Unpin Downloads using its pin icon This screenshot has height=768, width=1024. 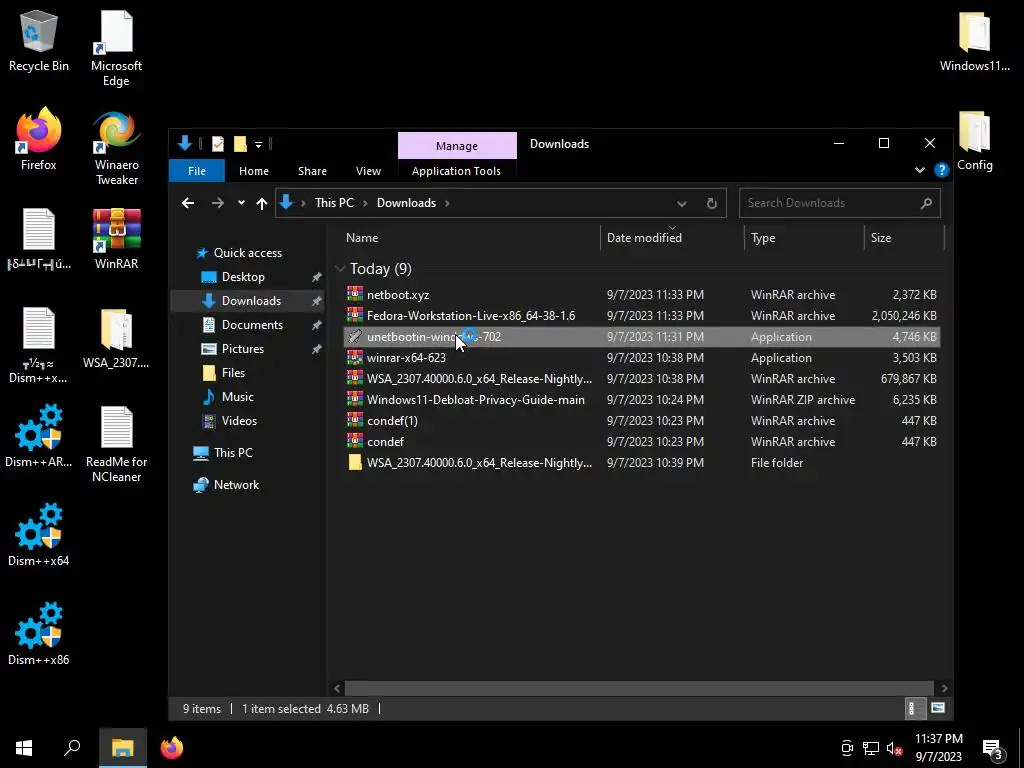coord(317,301)
